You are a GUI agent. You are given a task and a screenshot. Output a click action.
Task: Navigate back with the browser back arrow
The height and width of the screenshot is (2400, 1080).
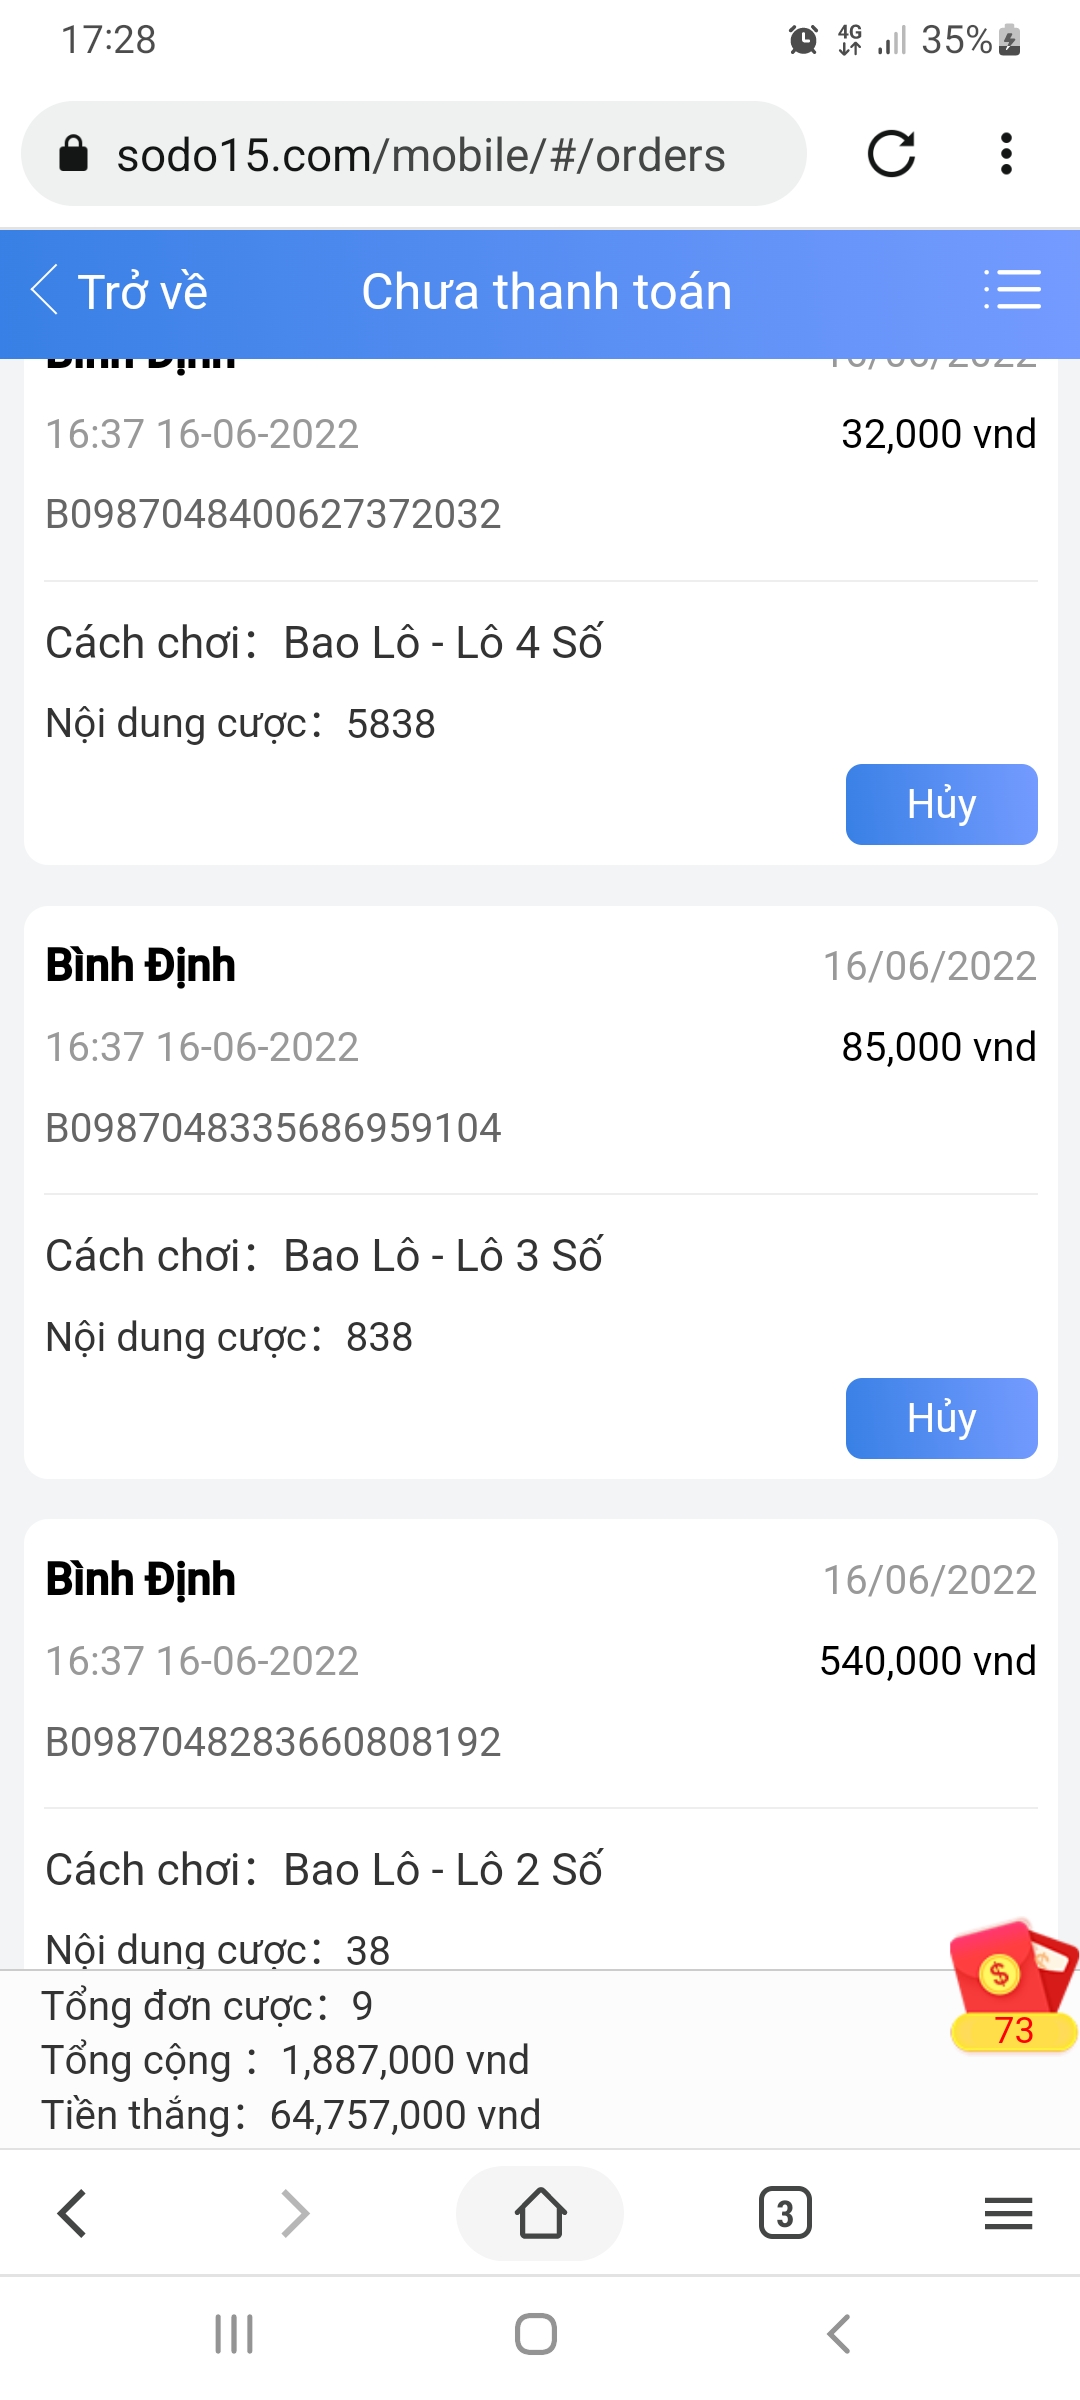(x=72, y=2213)
